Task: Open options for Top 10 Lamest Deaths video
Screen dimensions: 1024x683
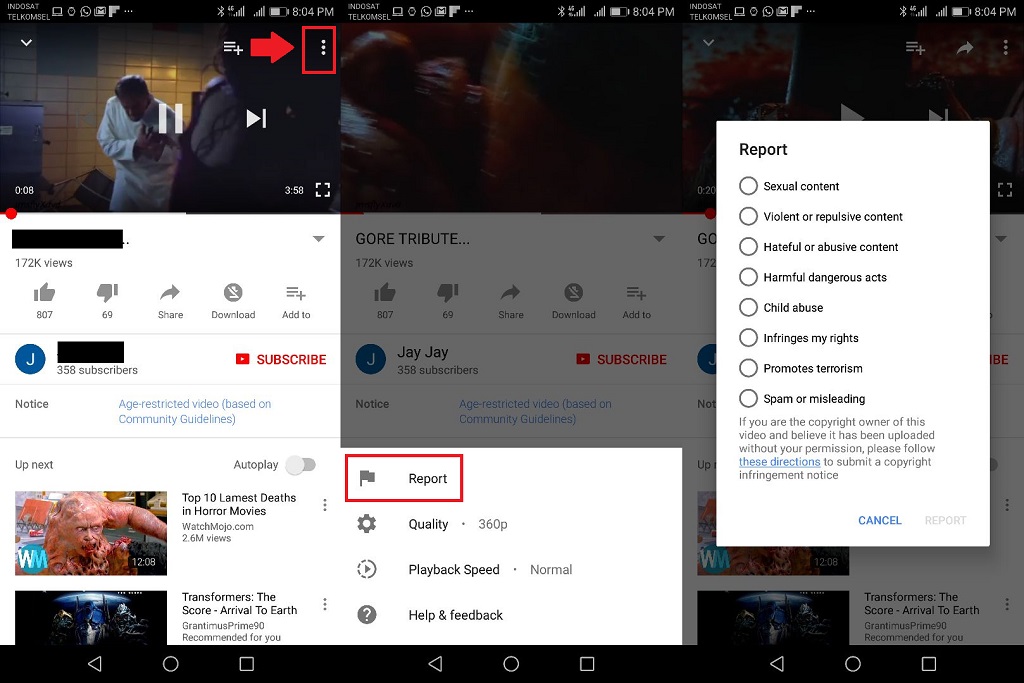Action: (x=324, y=505)
